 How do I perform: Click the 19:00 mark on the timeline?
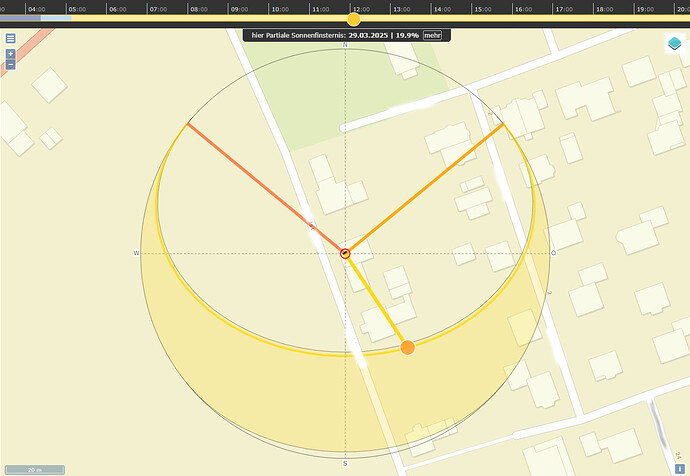pyautogui.click(x=645, y=9)
